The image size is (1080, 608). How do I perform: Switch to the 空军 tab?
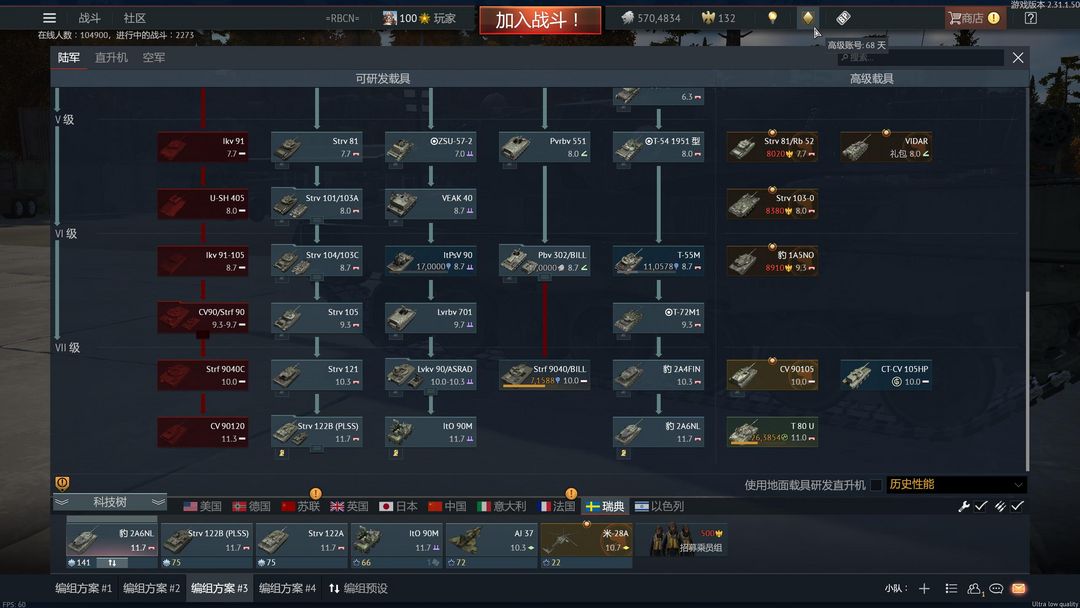pos(154,57)
